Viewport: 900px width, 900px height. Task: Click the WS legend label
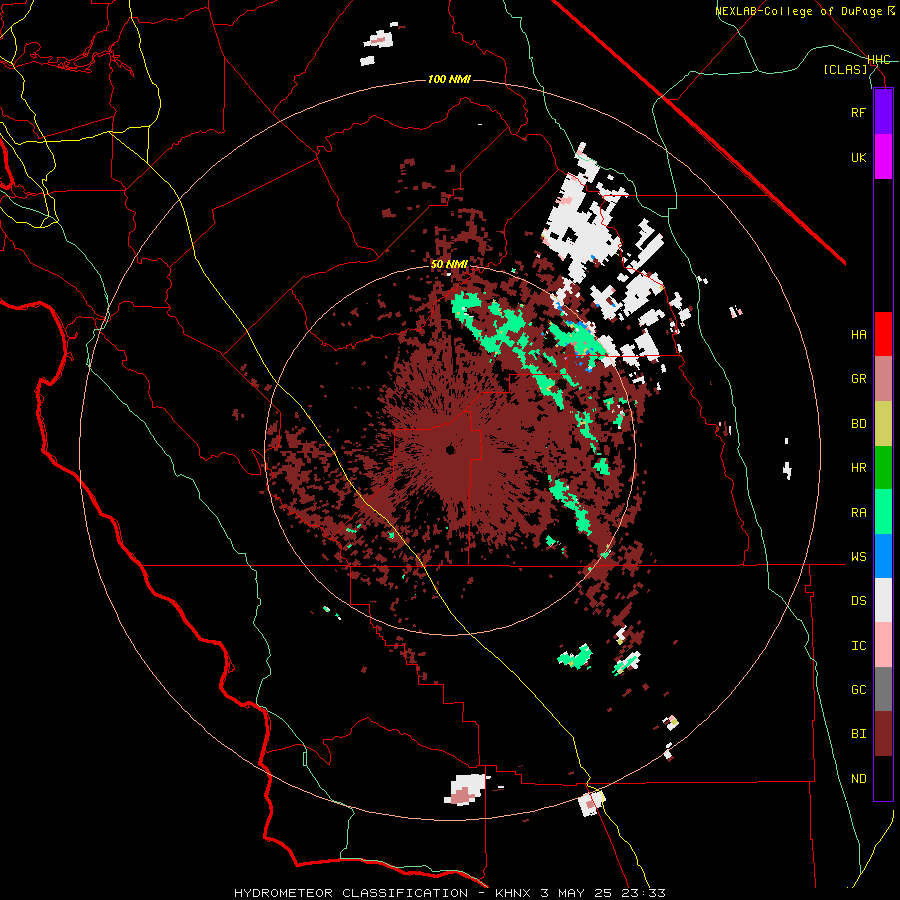click(858, 557)
